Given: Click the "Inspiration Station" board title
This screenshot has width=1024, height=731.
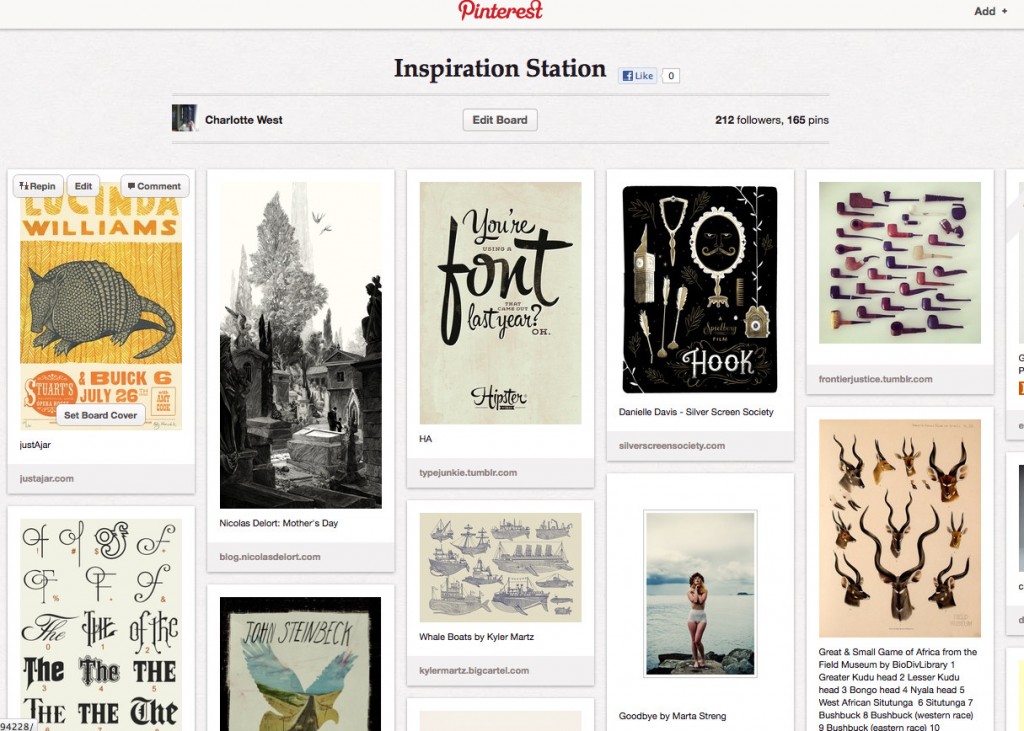Looking at the screenshot, I should click(500, 69).
